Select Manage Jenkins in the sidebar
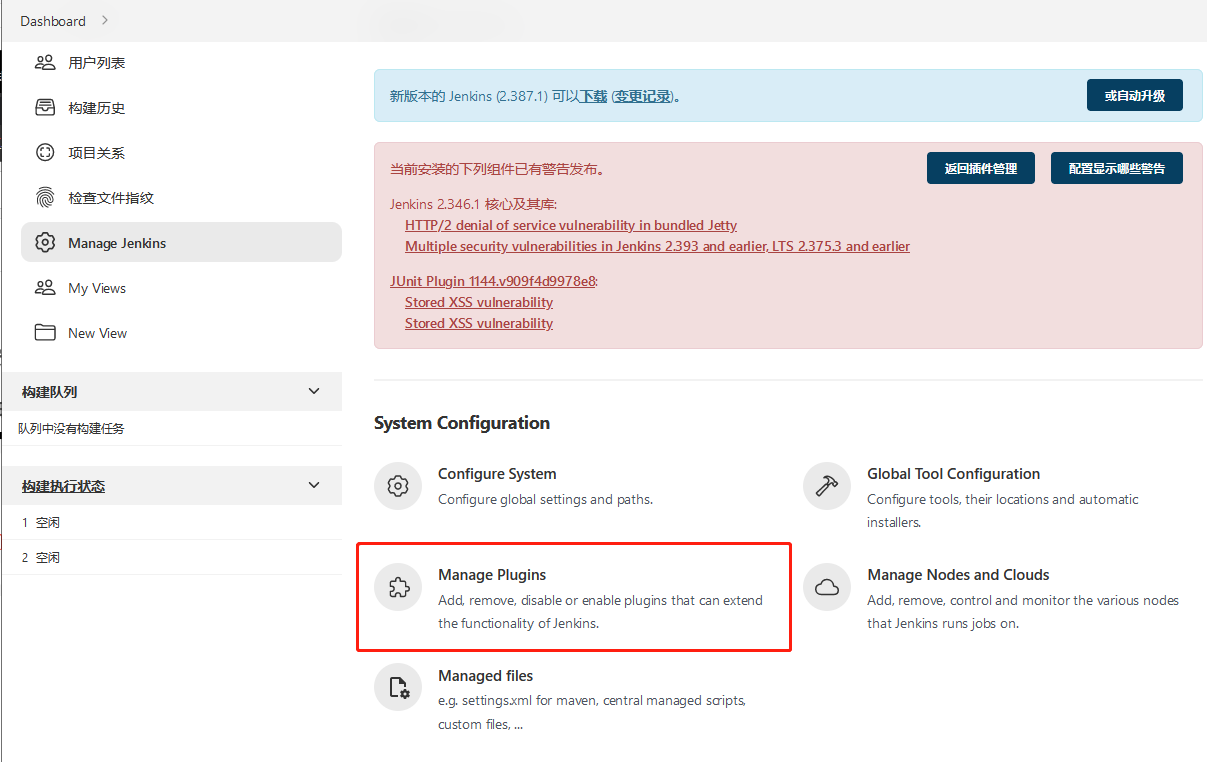 tap(181, 242)
